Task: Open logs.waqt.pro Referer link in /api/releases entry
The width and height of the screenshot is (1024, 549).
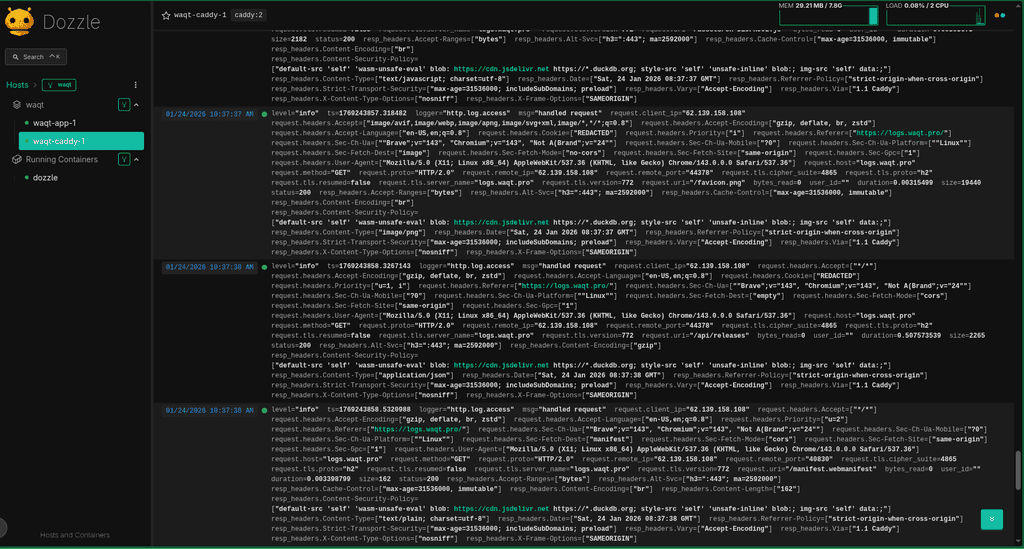Action: pyautogui.click(x=566, y=286)
